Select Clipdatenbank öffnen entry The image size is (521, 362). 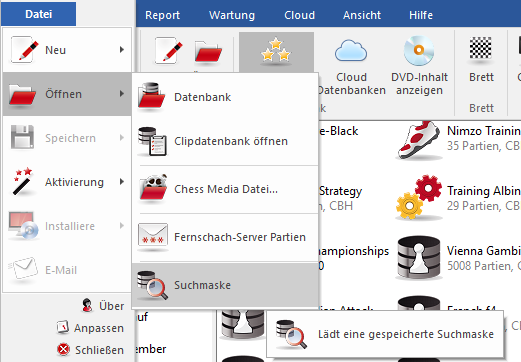pyautogui.click(x=225, y=141)
